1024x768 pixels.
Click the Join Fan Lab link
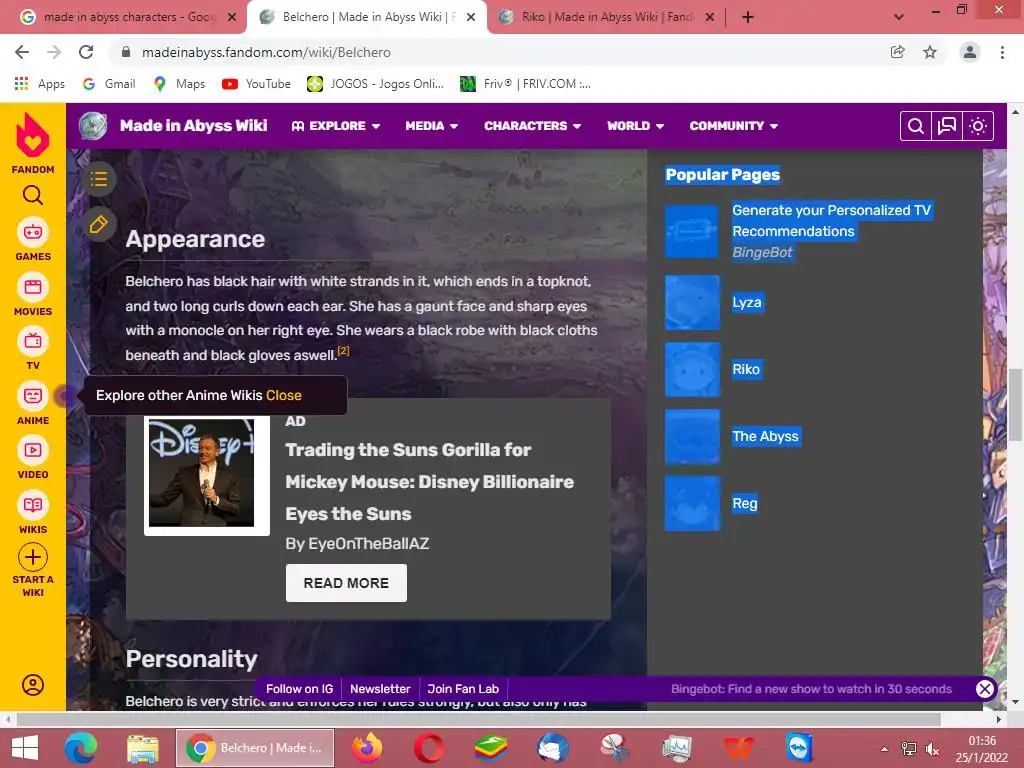click(463, 688)
